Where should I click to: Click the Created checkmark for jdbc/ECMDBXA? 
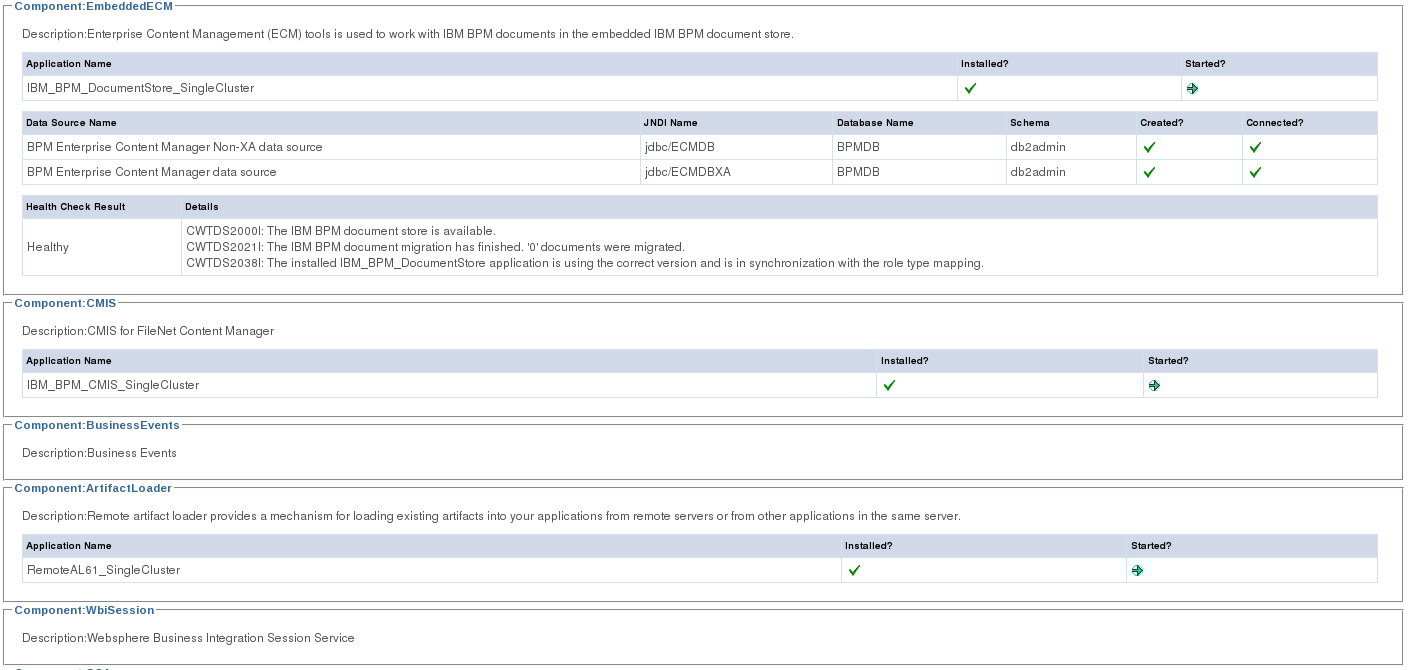pyautogui.click(x=1149, y=172)
